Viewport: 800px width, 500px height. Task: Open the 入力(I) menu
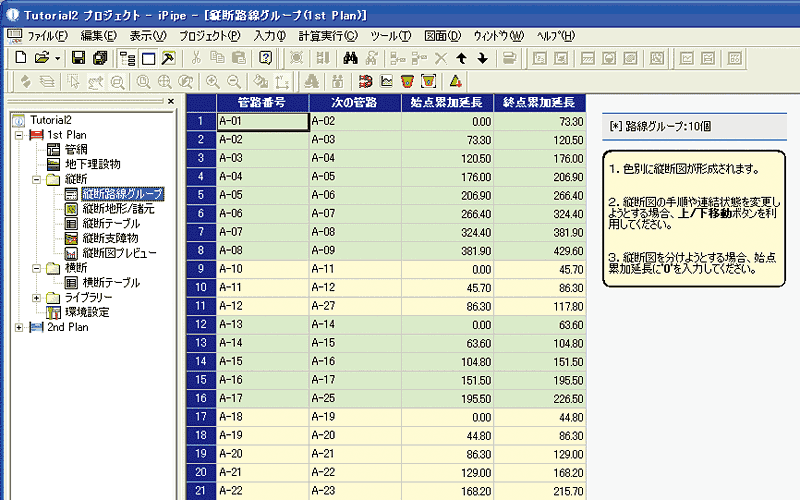[x=270, y=36]
